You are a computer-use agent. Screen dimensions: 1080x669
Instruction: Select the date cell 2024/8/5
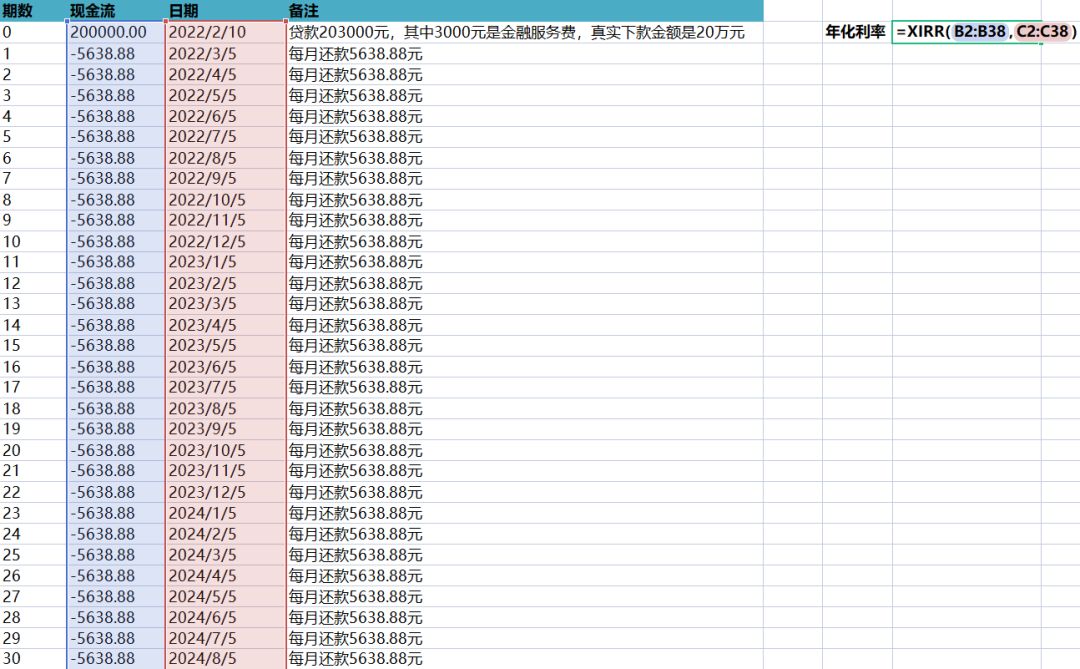[x=226, y=659]
